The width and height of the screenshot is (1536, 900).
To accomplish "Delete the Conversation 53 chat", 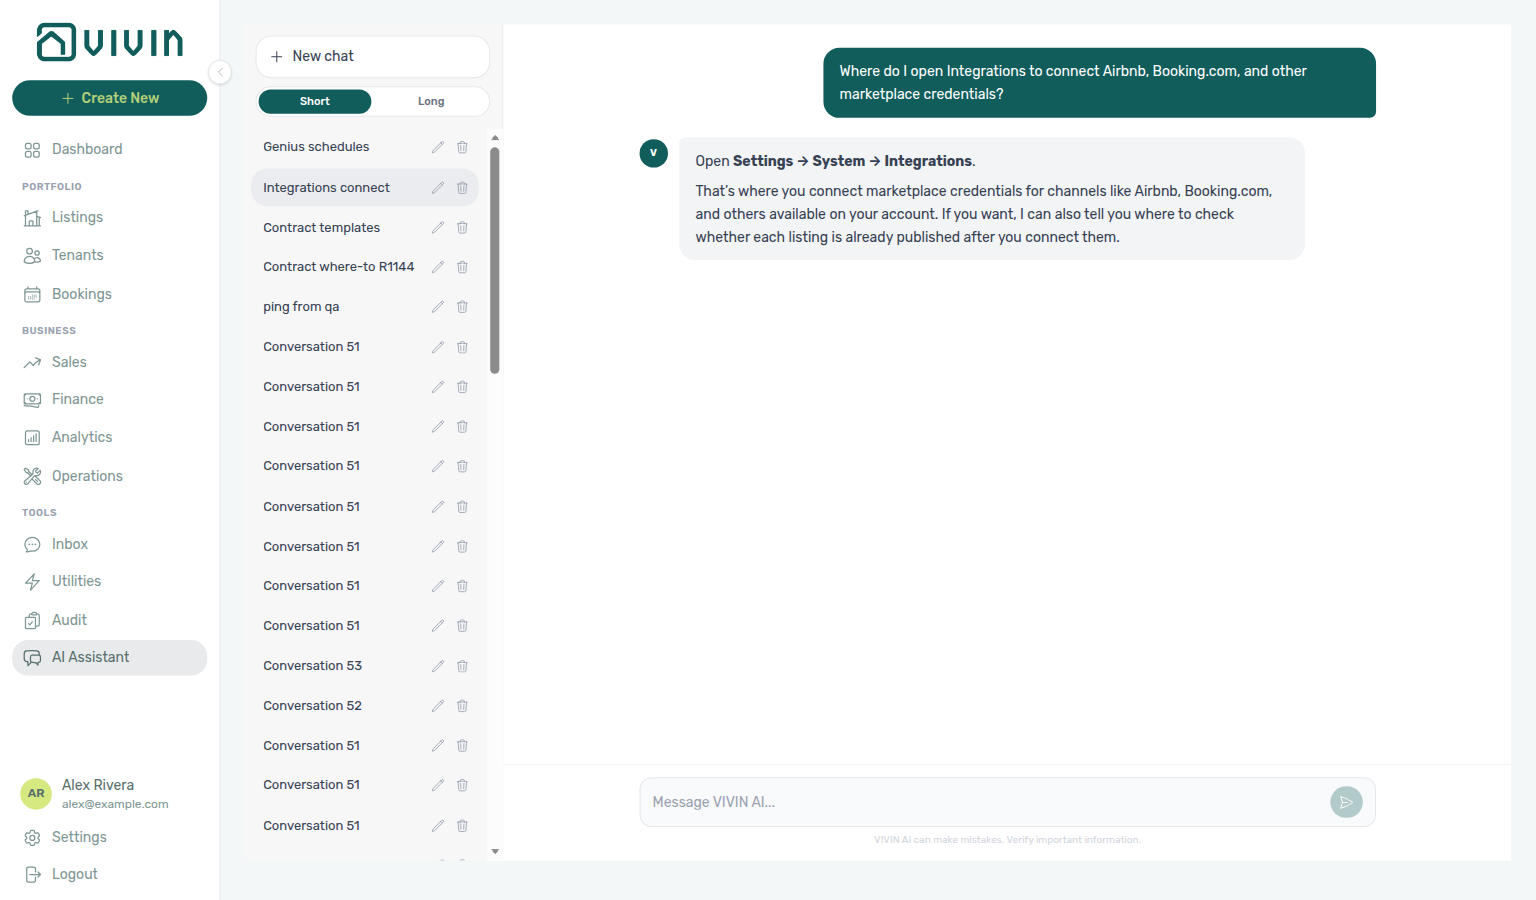I will click(462, 666).
